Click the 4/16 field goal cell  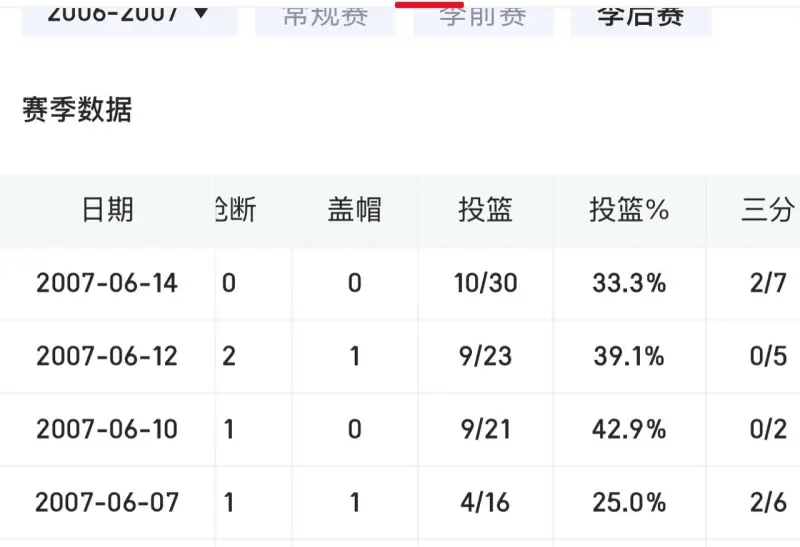coord(485,503)
